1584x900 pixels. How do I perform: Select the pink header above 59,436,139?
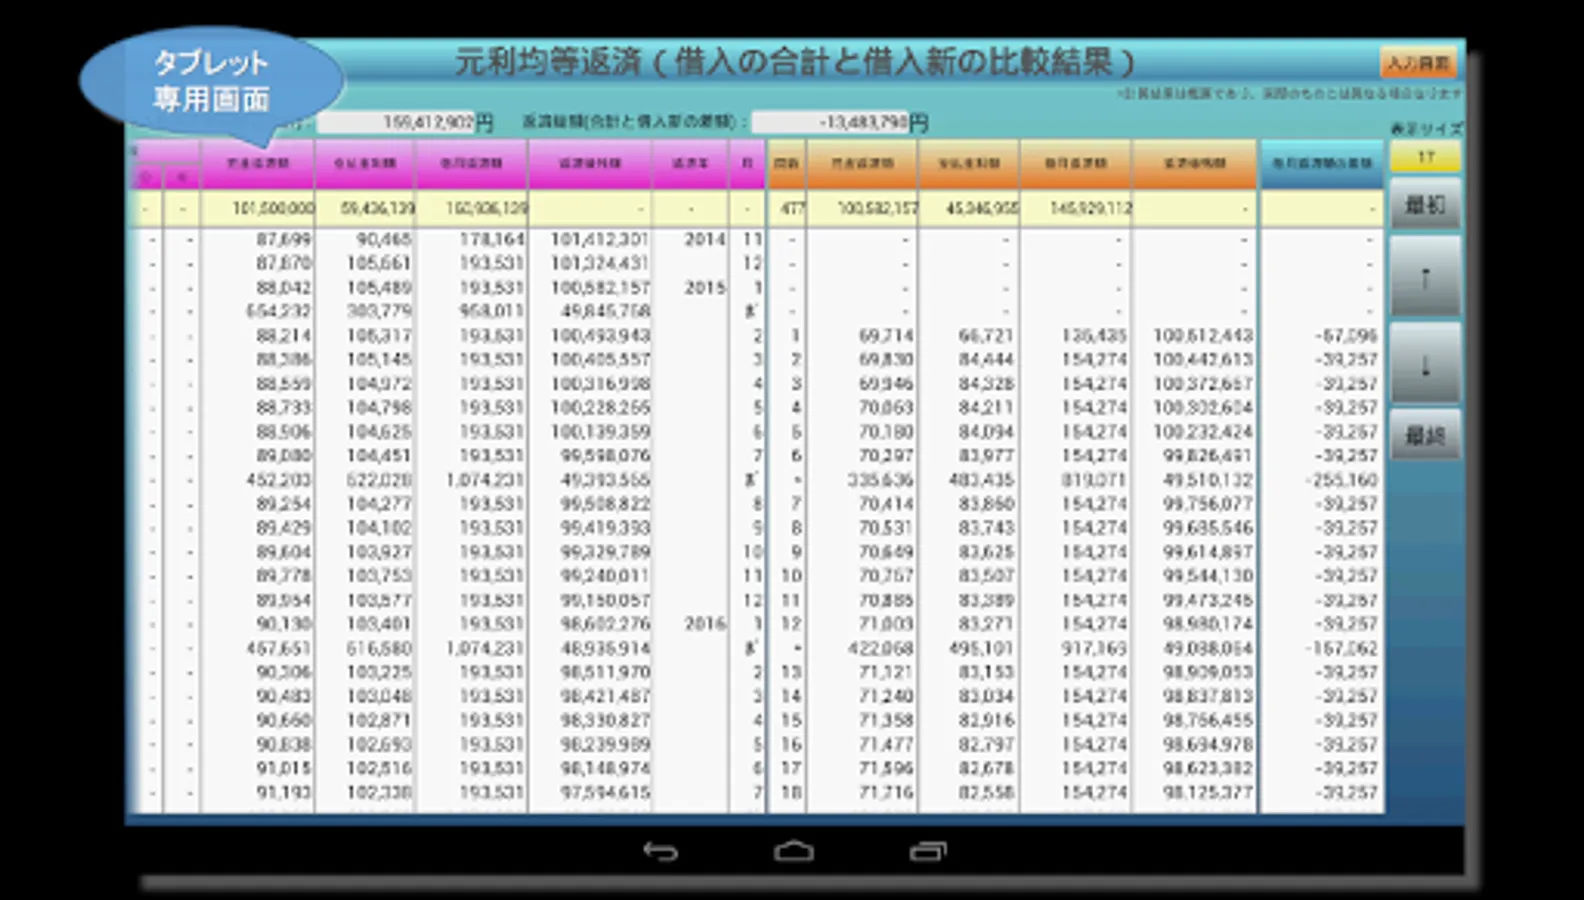tap(365, 164)
